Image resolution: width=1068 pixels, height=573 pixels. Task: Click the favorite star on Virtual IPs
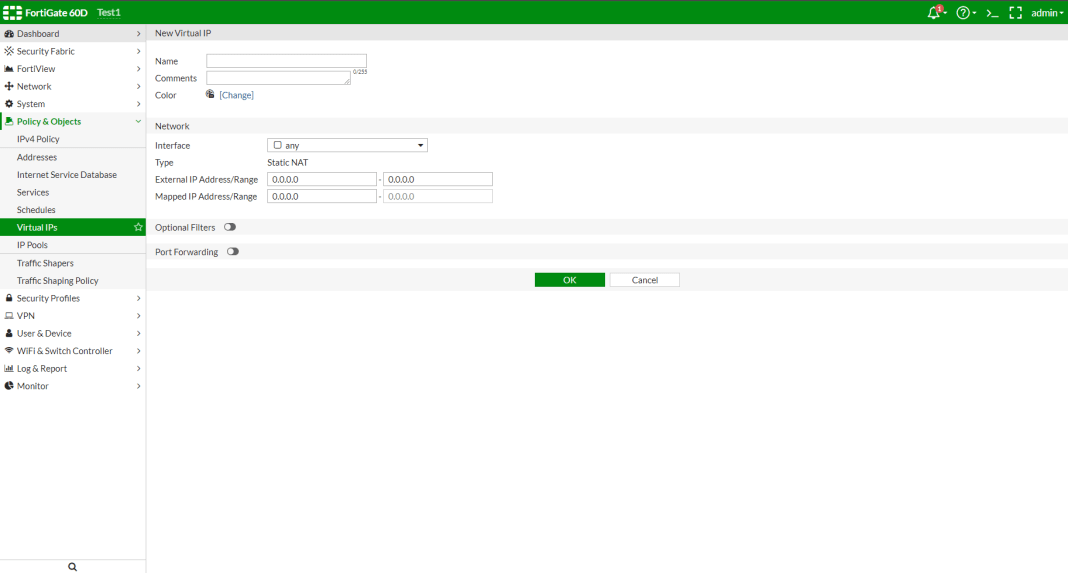tap(138, 228)
